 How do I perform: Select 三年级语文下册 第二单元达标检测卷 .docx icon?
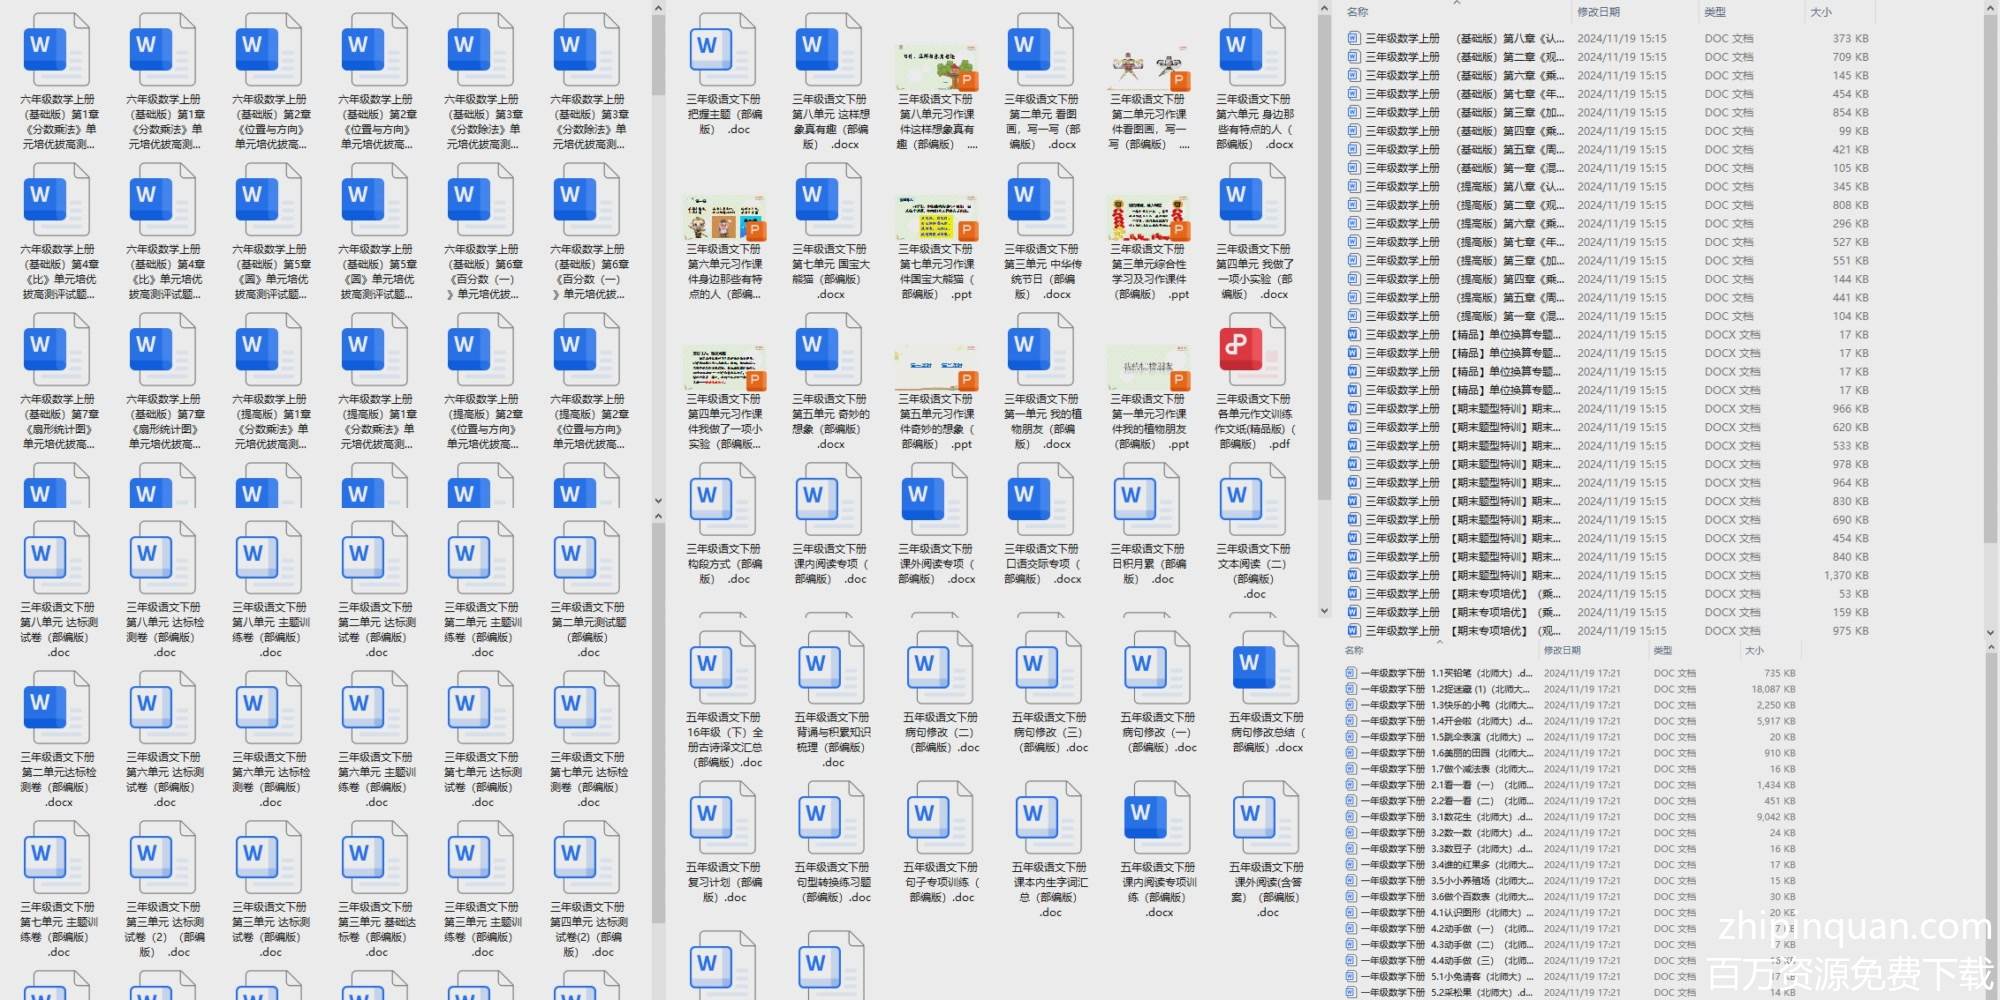click(x=57, y=708)
